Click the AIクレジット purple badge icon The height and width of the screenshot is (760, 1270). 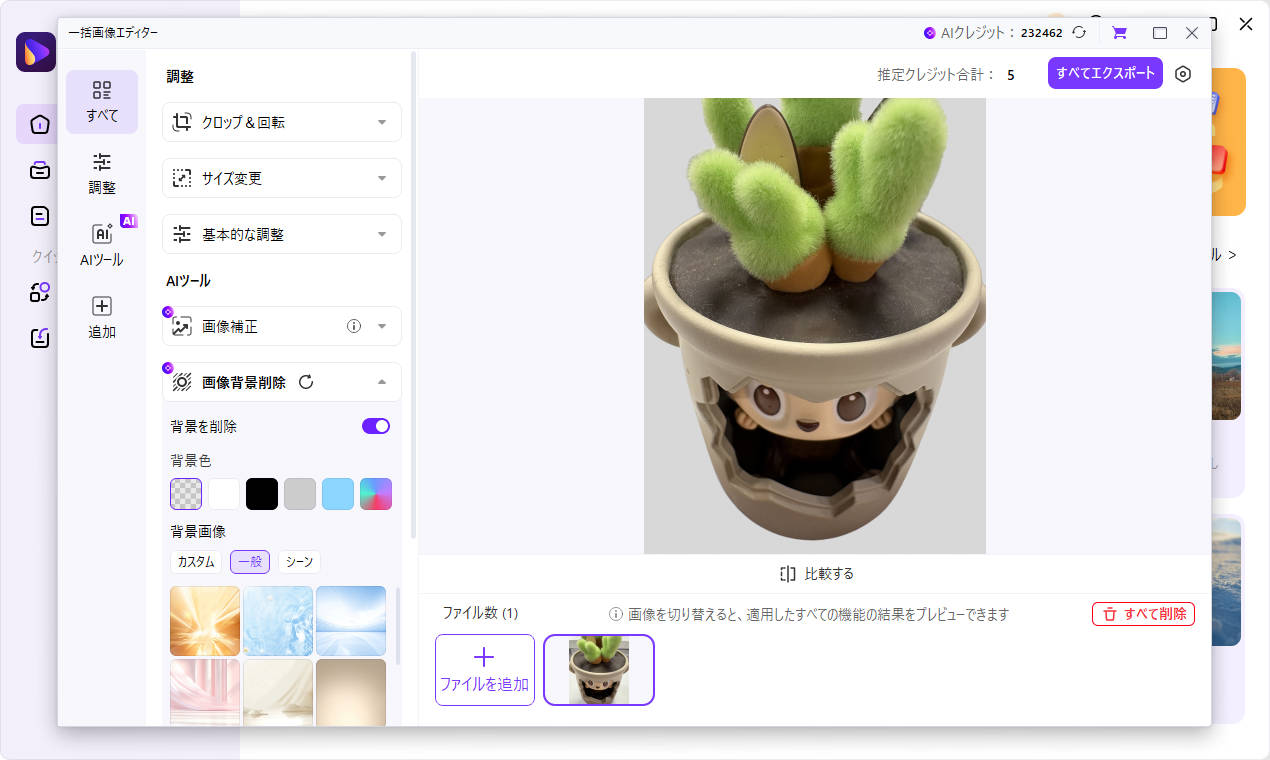click(930, 33)
